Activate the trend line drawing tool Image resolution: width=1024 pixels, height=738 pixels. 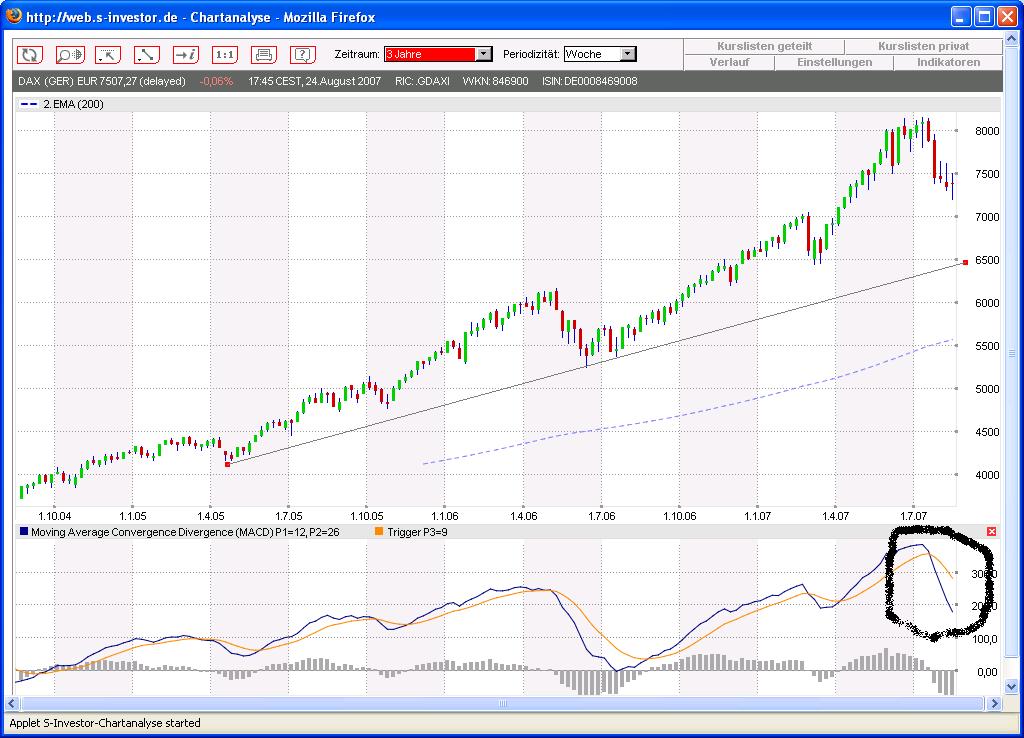click(147, 55)
